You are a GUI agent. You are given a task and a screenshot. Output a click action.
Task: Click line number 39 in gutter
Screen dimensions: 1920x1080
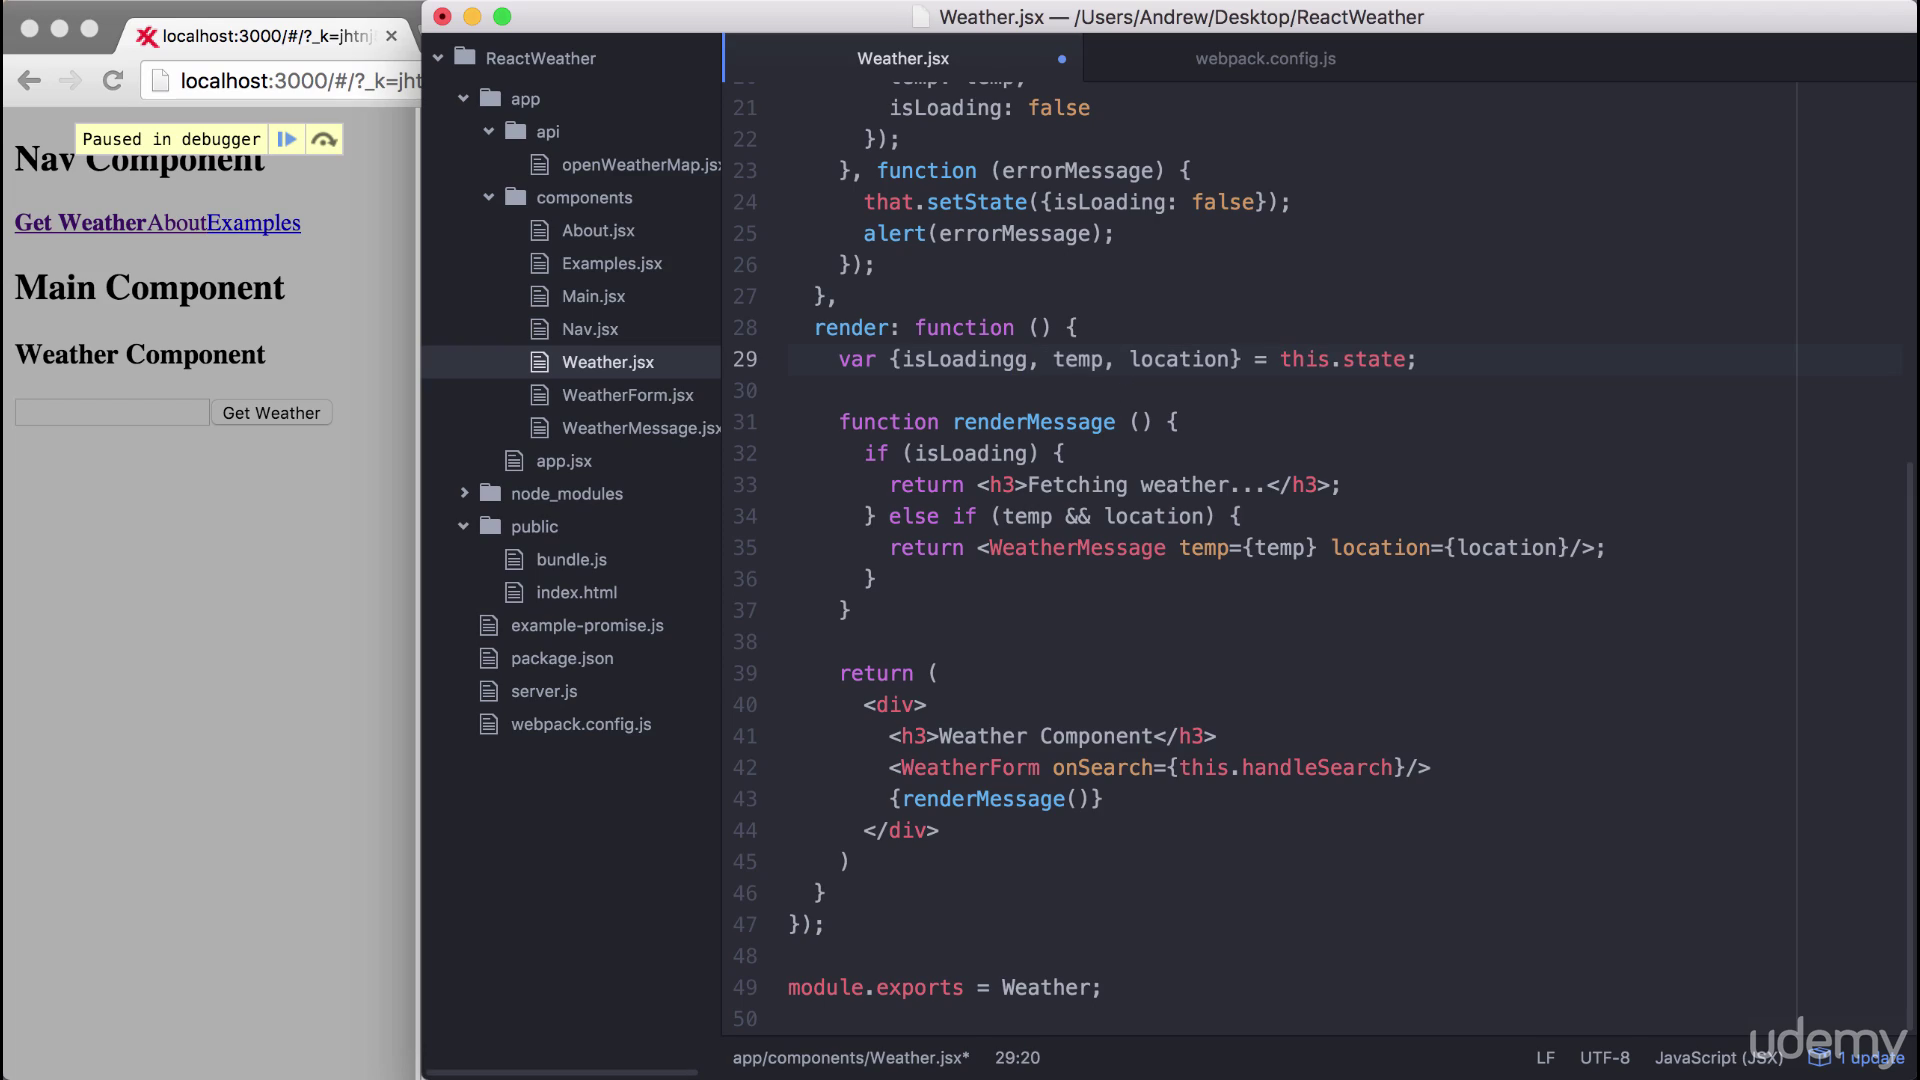pos(745,674)
